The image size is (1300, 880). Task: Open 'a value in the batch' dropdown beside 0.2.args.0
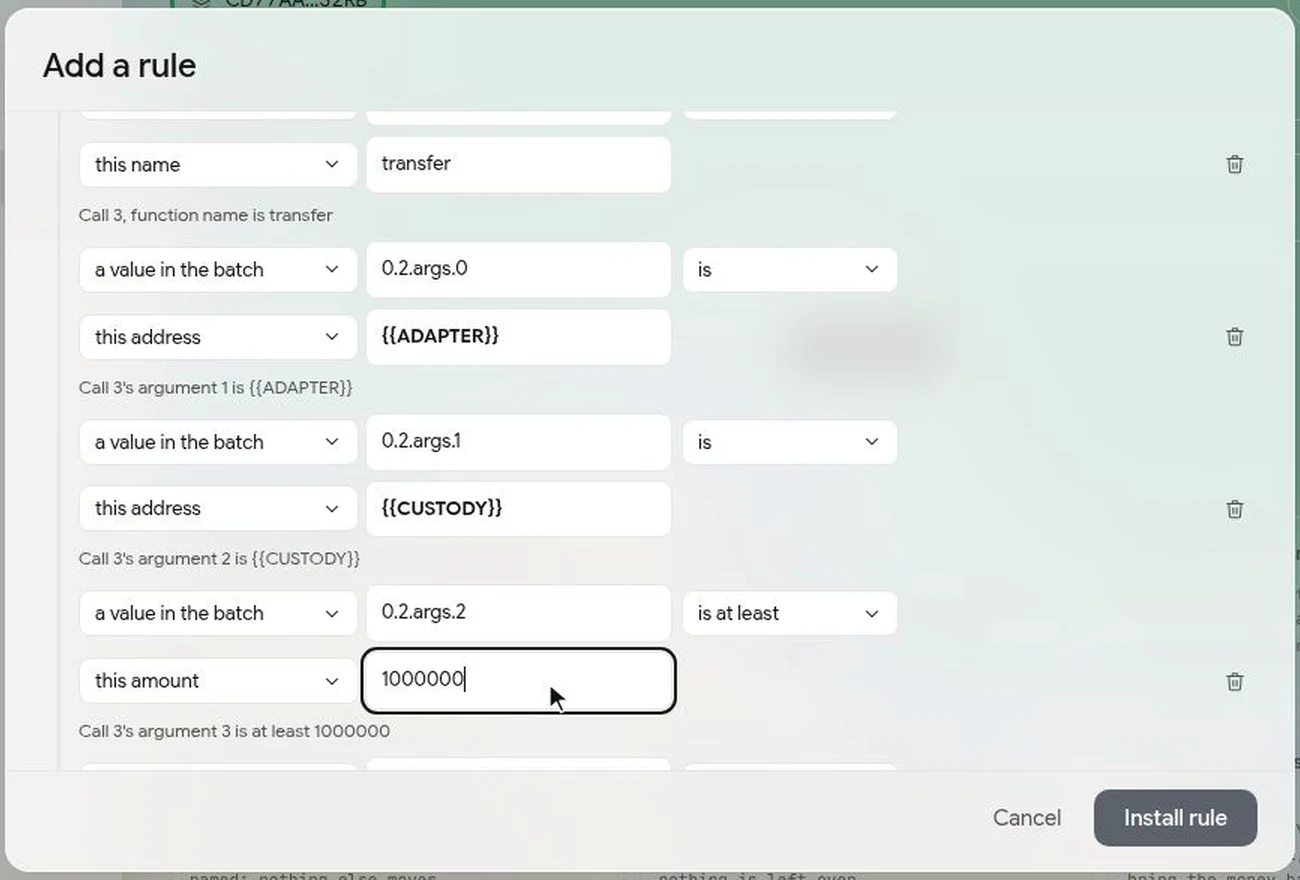pos(218,270)
